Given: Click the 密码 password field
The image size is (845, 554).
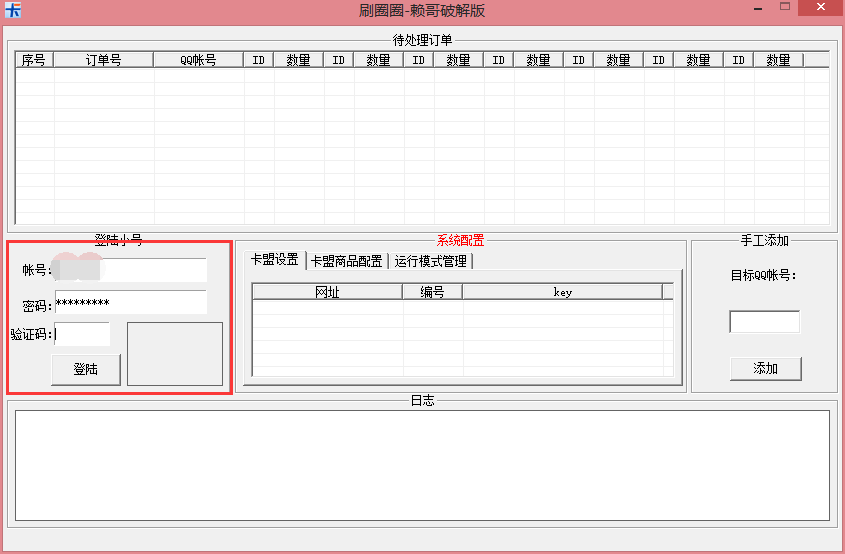Looking at the screenshot, I should (x=130, y=302).
